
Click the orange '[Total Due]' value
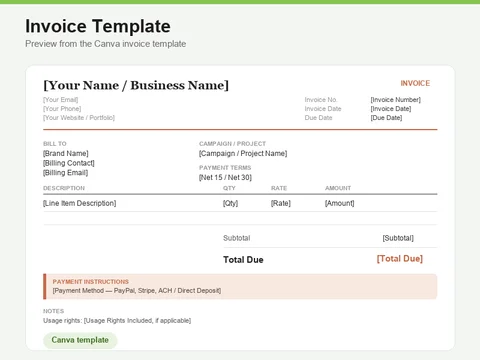[400, 259]
